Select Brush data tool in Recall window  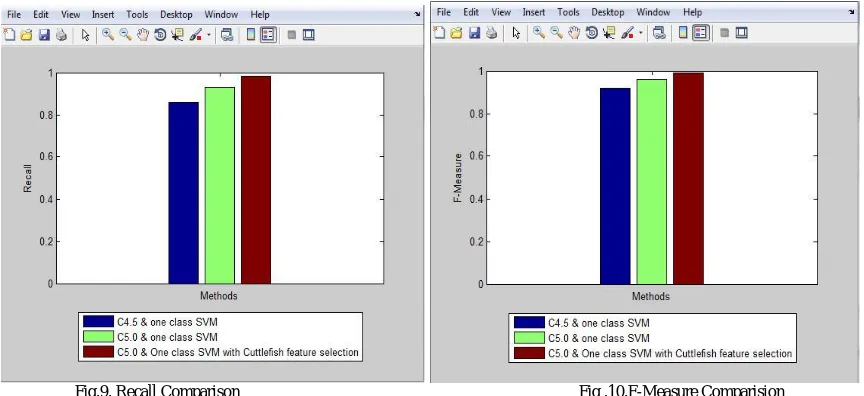[196, 35]
